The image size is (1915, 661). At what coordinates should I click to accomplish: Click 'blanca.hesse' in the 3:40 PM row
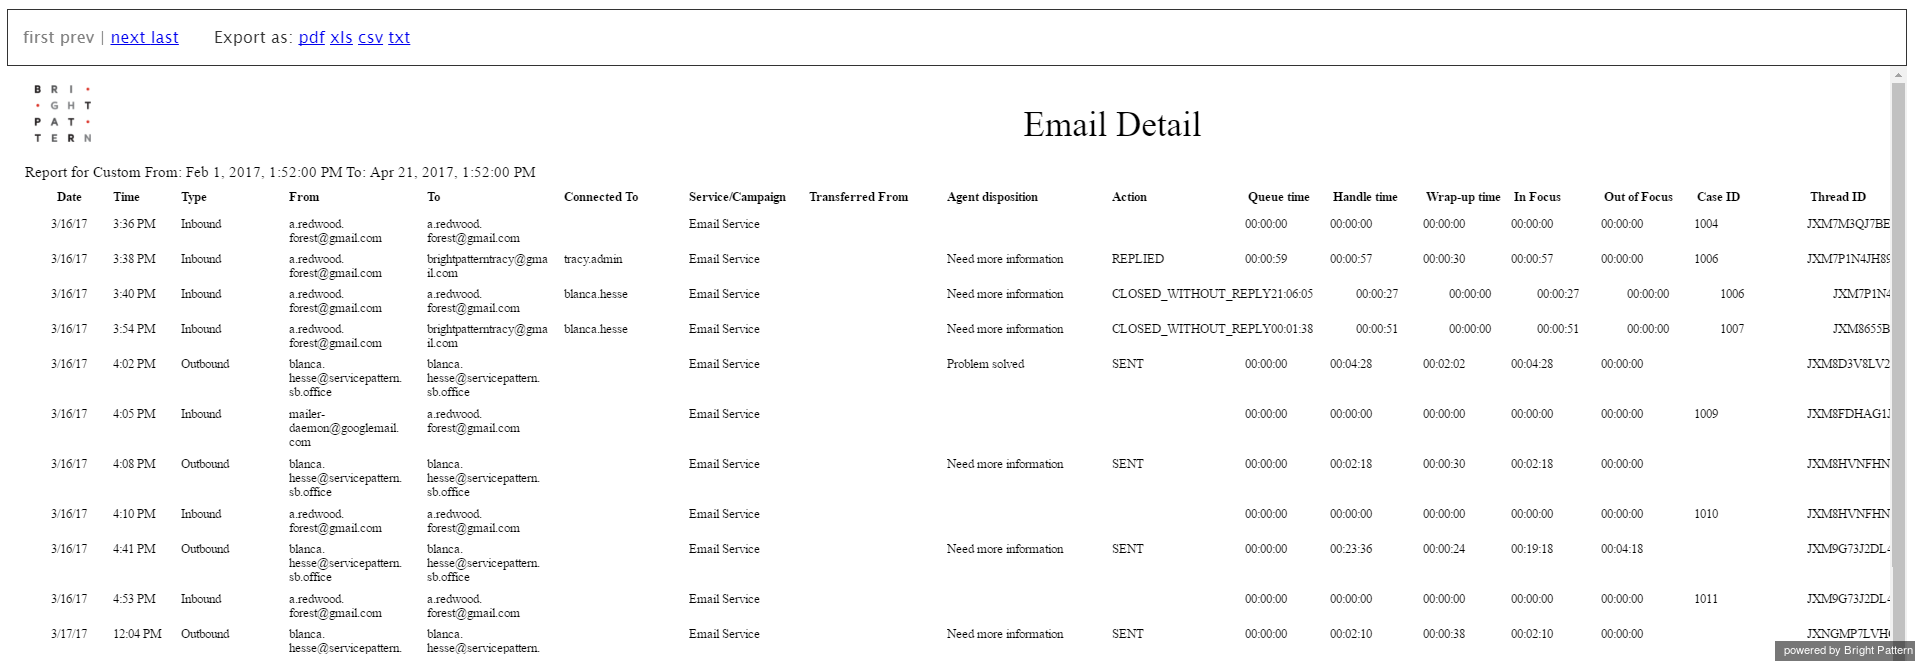[x=596, y=294]
